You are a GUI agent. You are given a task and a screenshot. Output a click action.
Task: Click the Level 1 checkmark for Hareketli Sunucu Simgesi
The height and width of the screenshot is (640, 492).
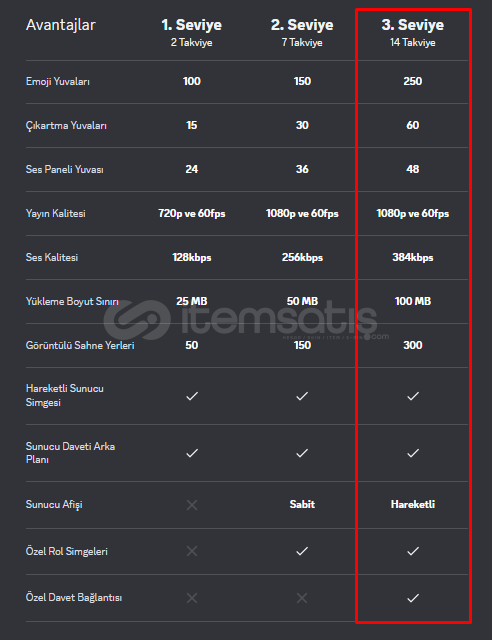click(192, 396)
